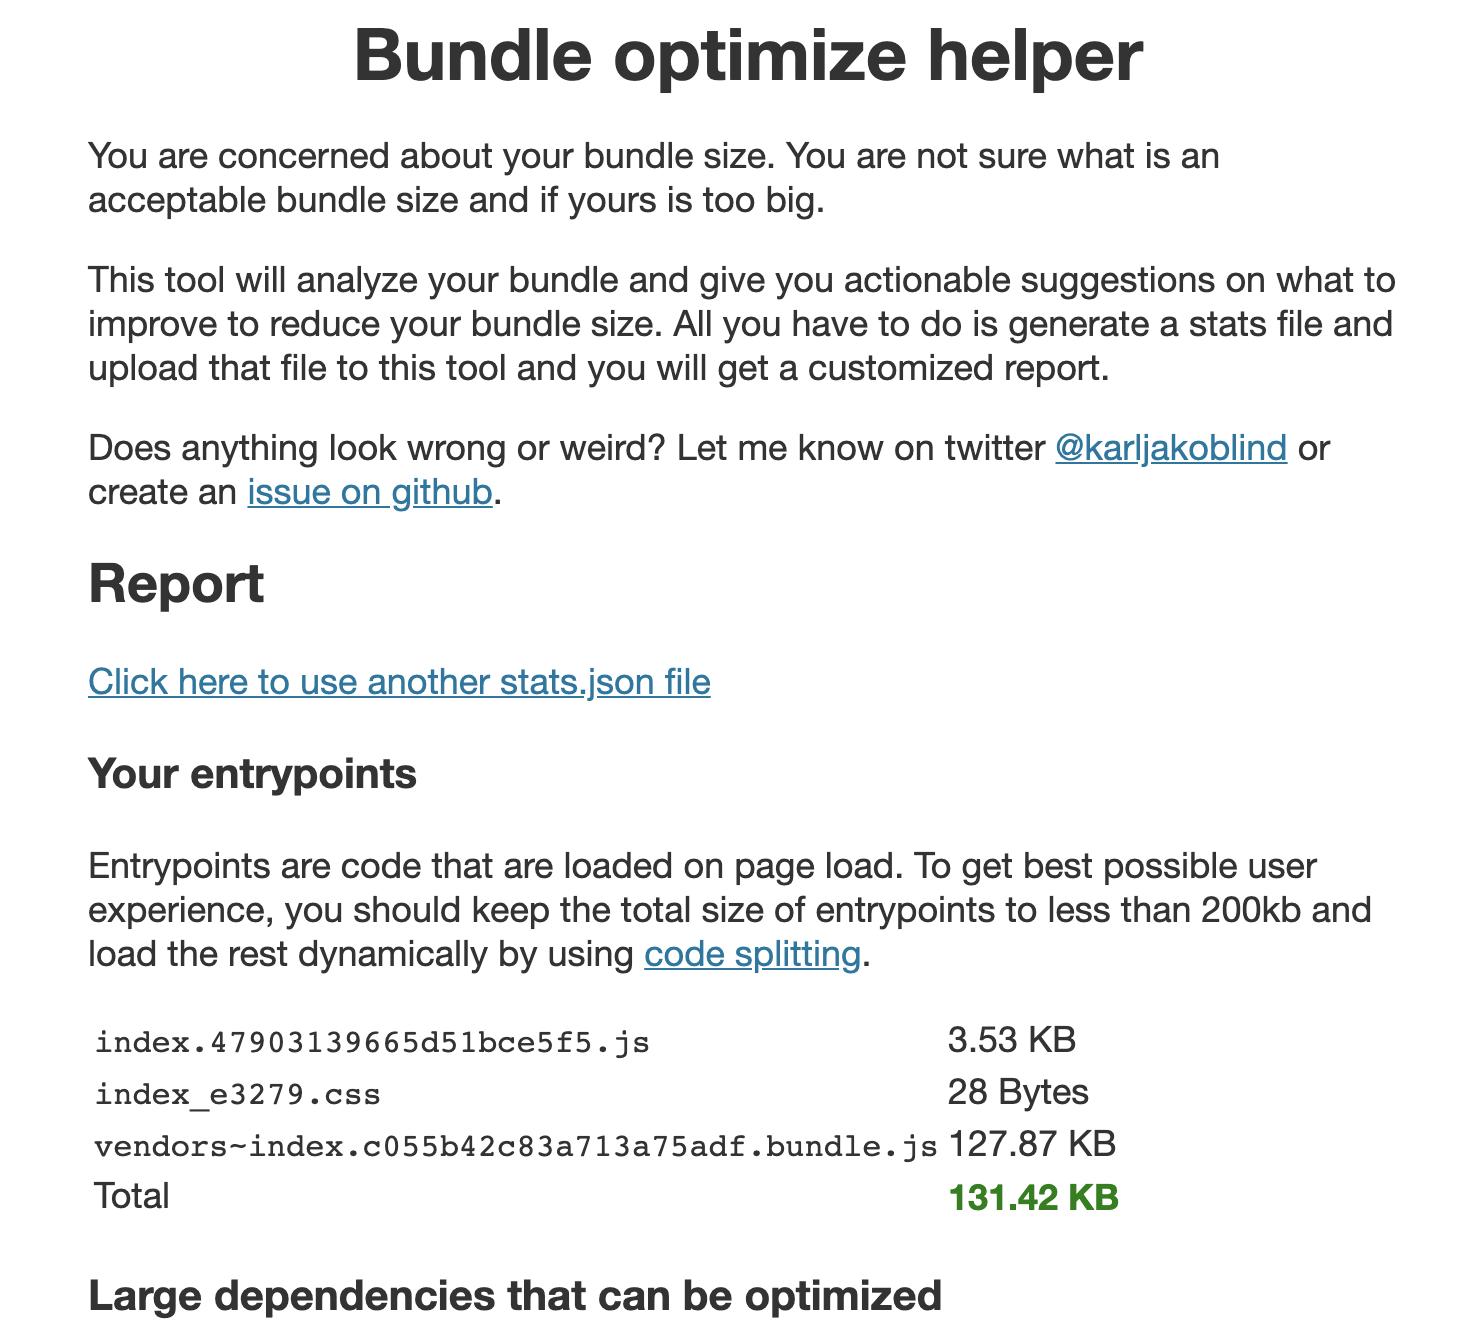
Task: Open the issue on github link
Action: coord(369,492)
